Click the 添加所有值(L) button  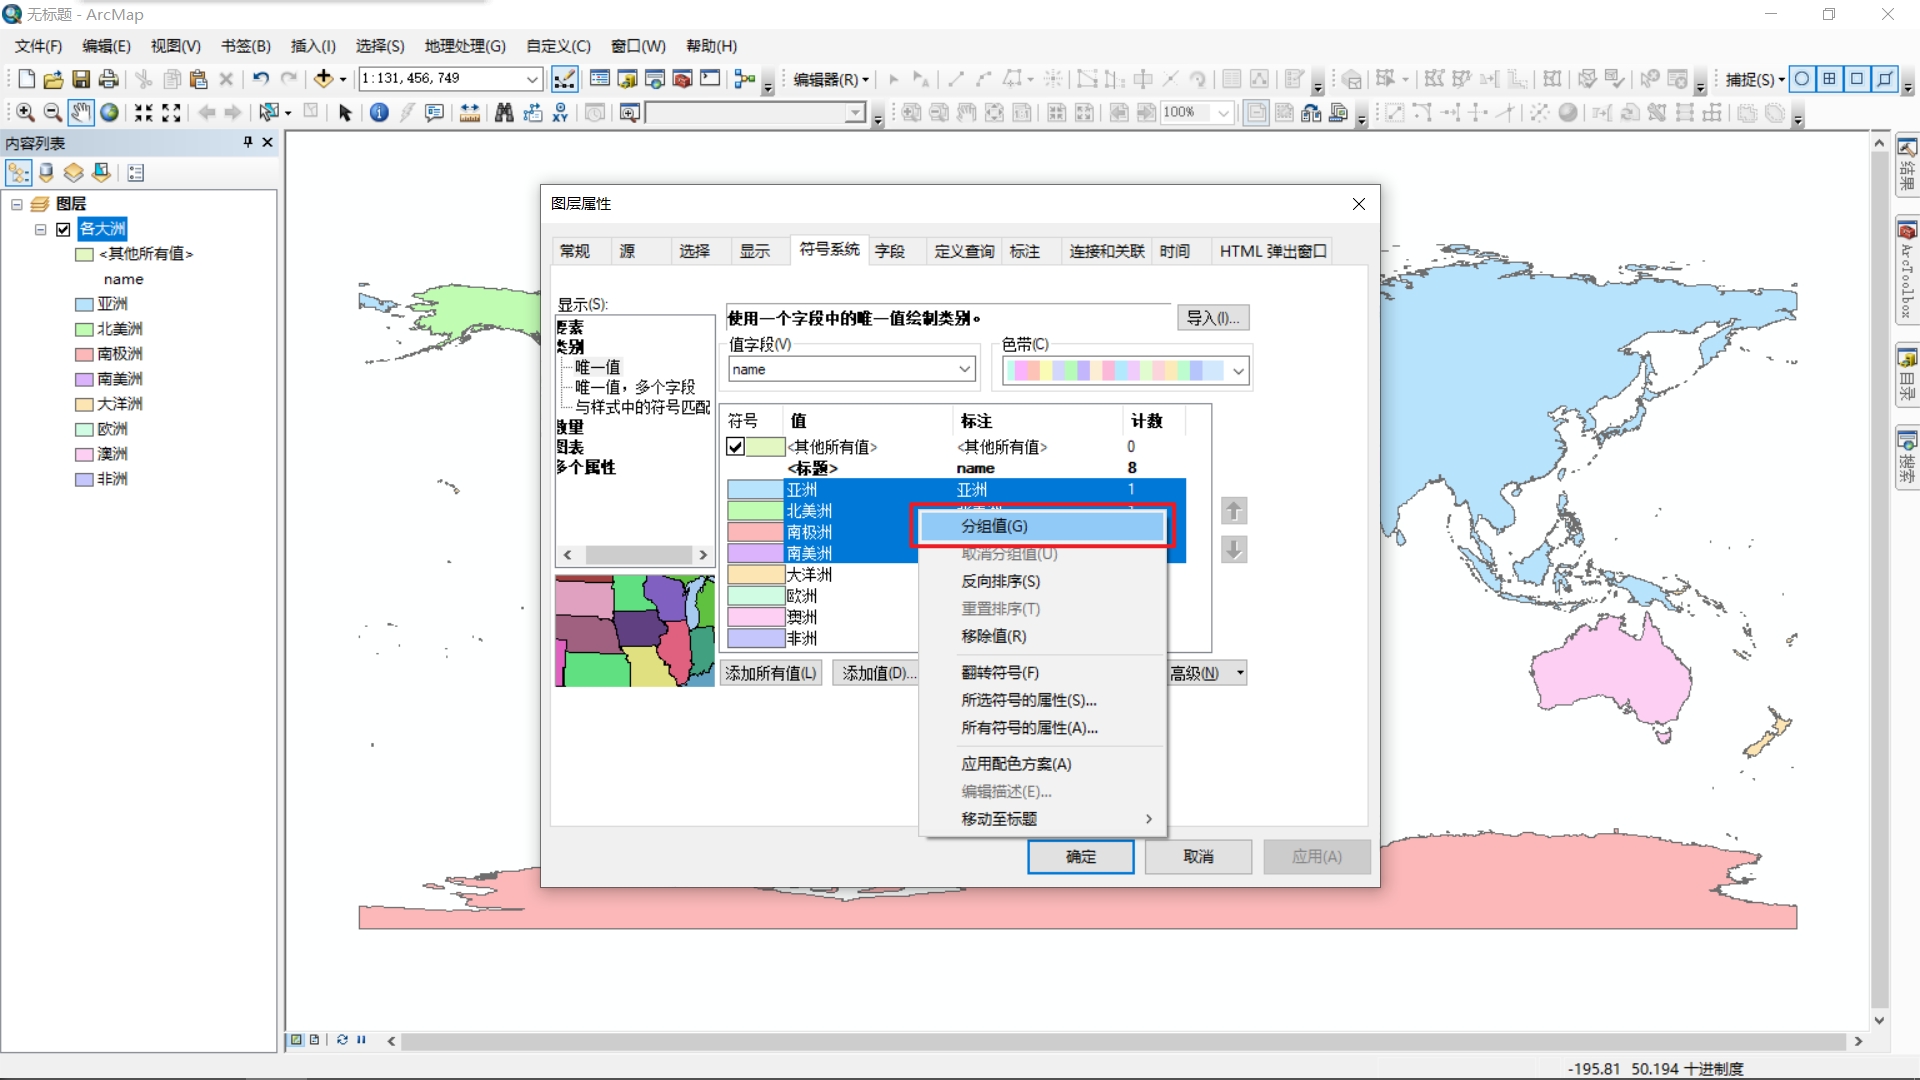[x=770, y=673]
